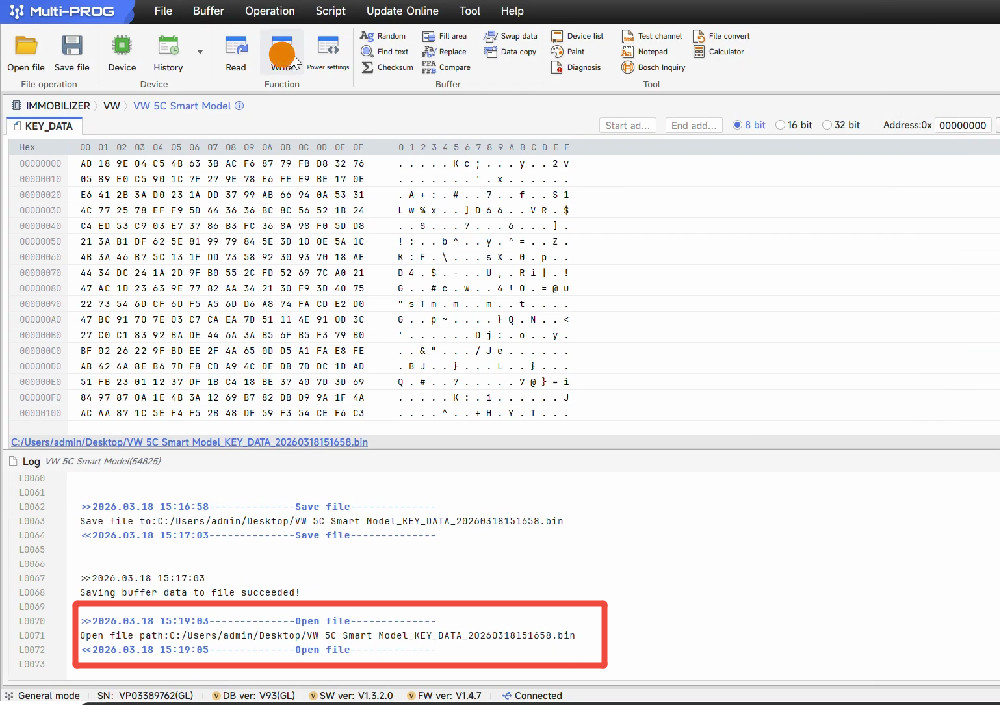Open the Bosch Inquiry tool

tap(627, 67)
